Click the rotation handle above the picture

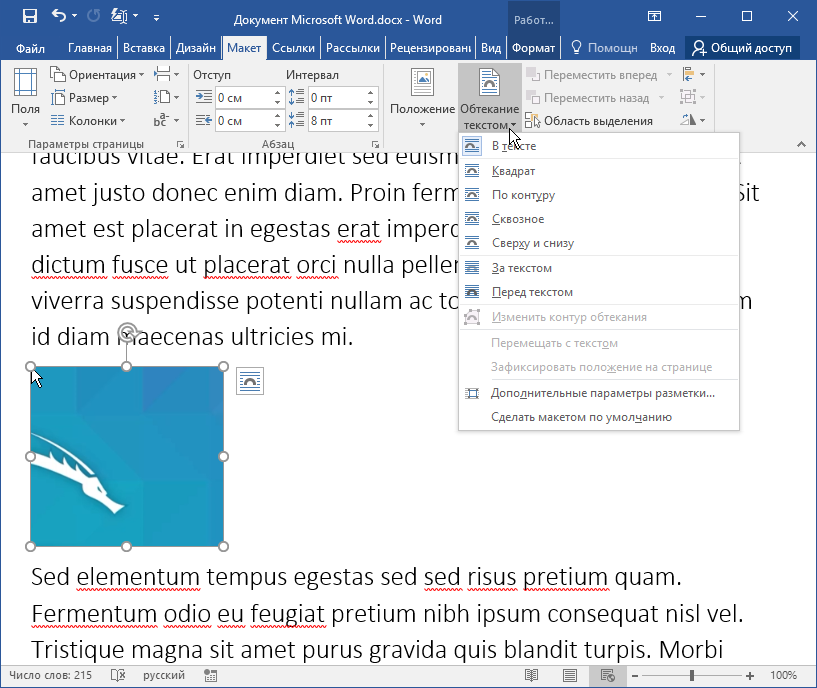127,332
